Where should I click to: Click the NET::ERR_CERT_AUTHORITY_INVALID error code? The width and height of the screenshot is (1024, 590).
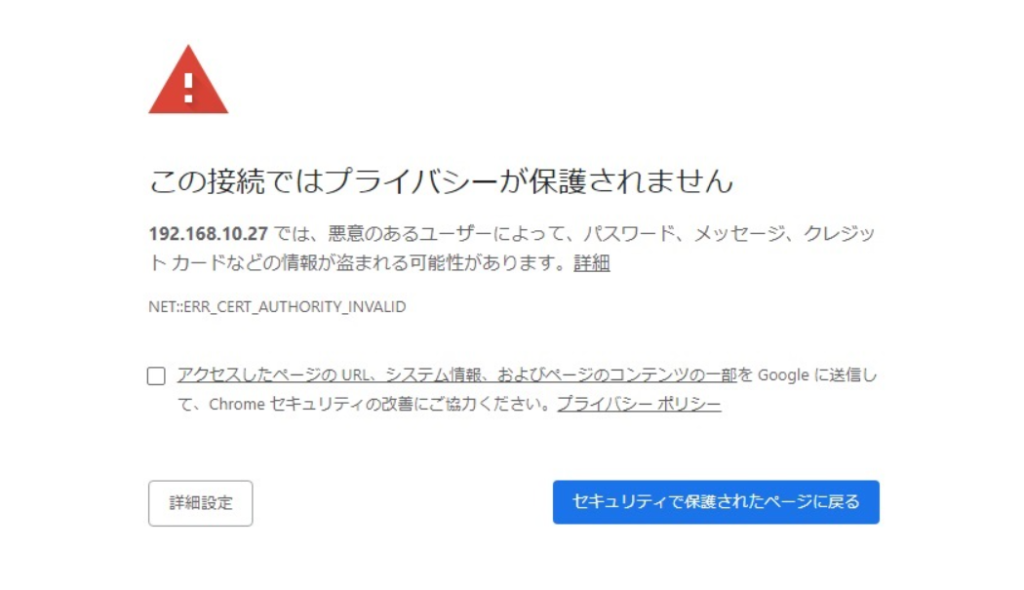click(277, 306)
